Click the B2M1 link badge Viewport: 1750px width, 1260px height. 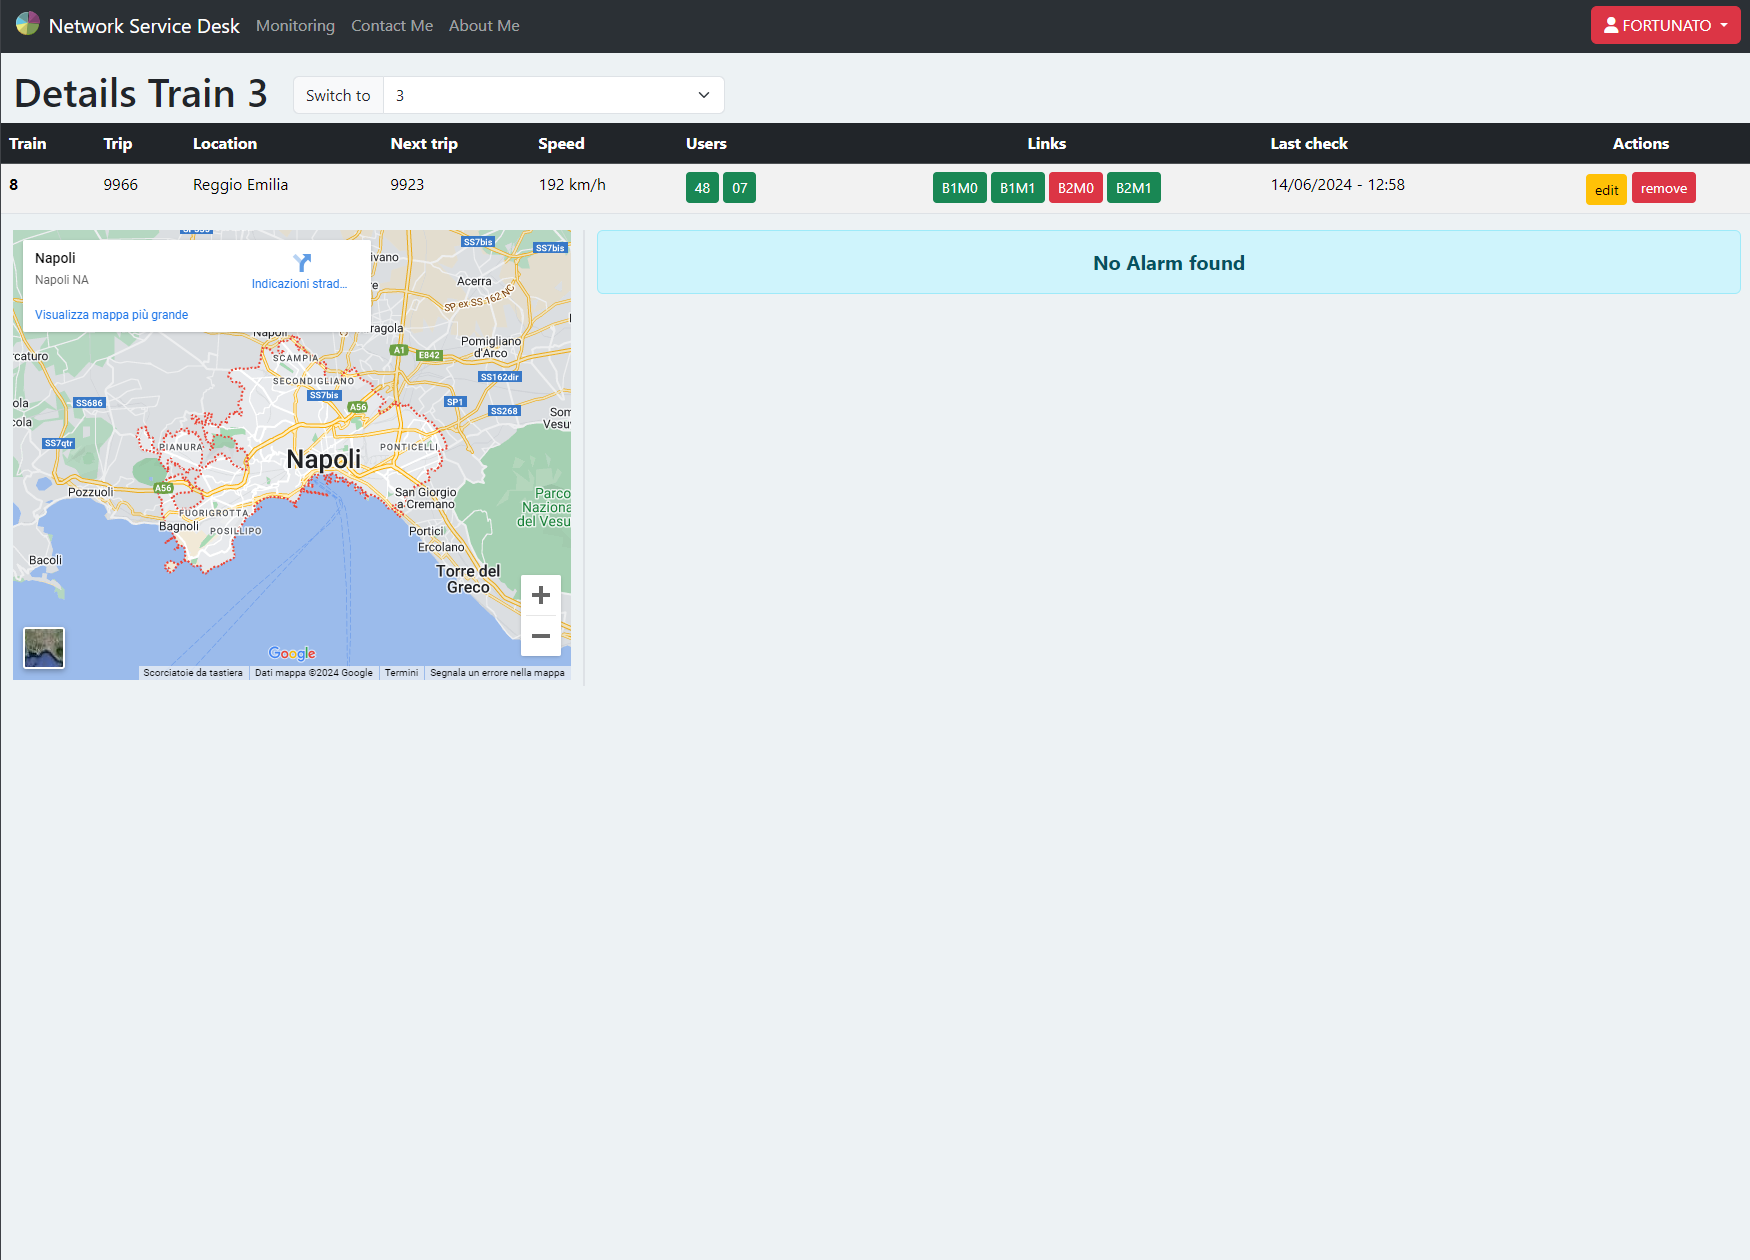(x=1133, y=188)
